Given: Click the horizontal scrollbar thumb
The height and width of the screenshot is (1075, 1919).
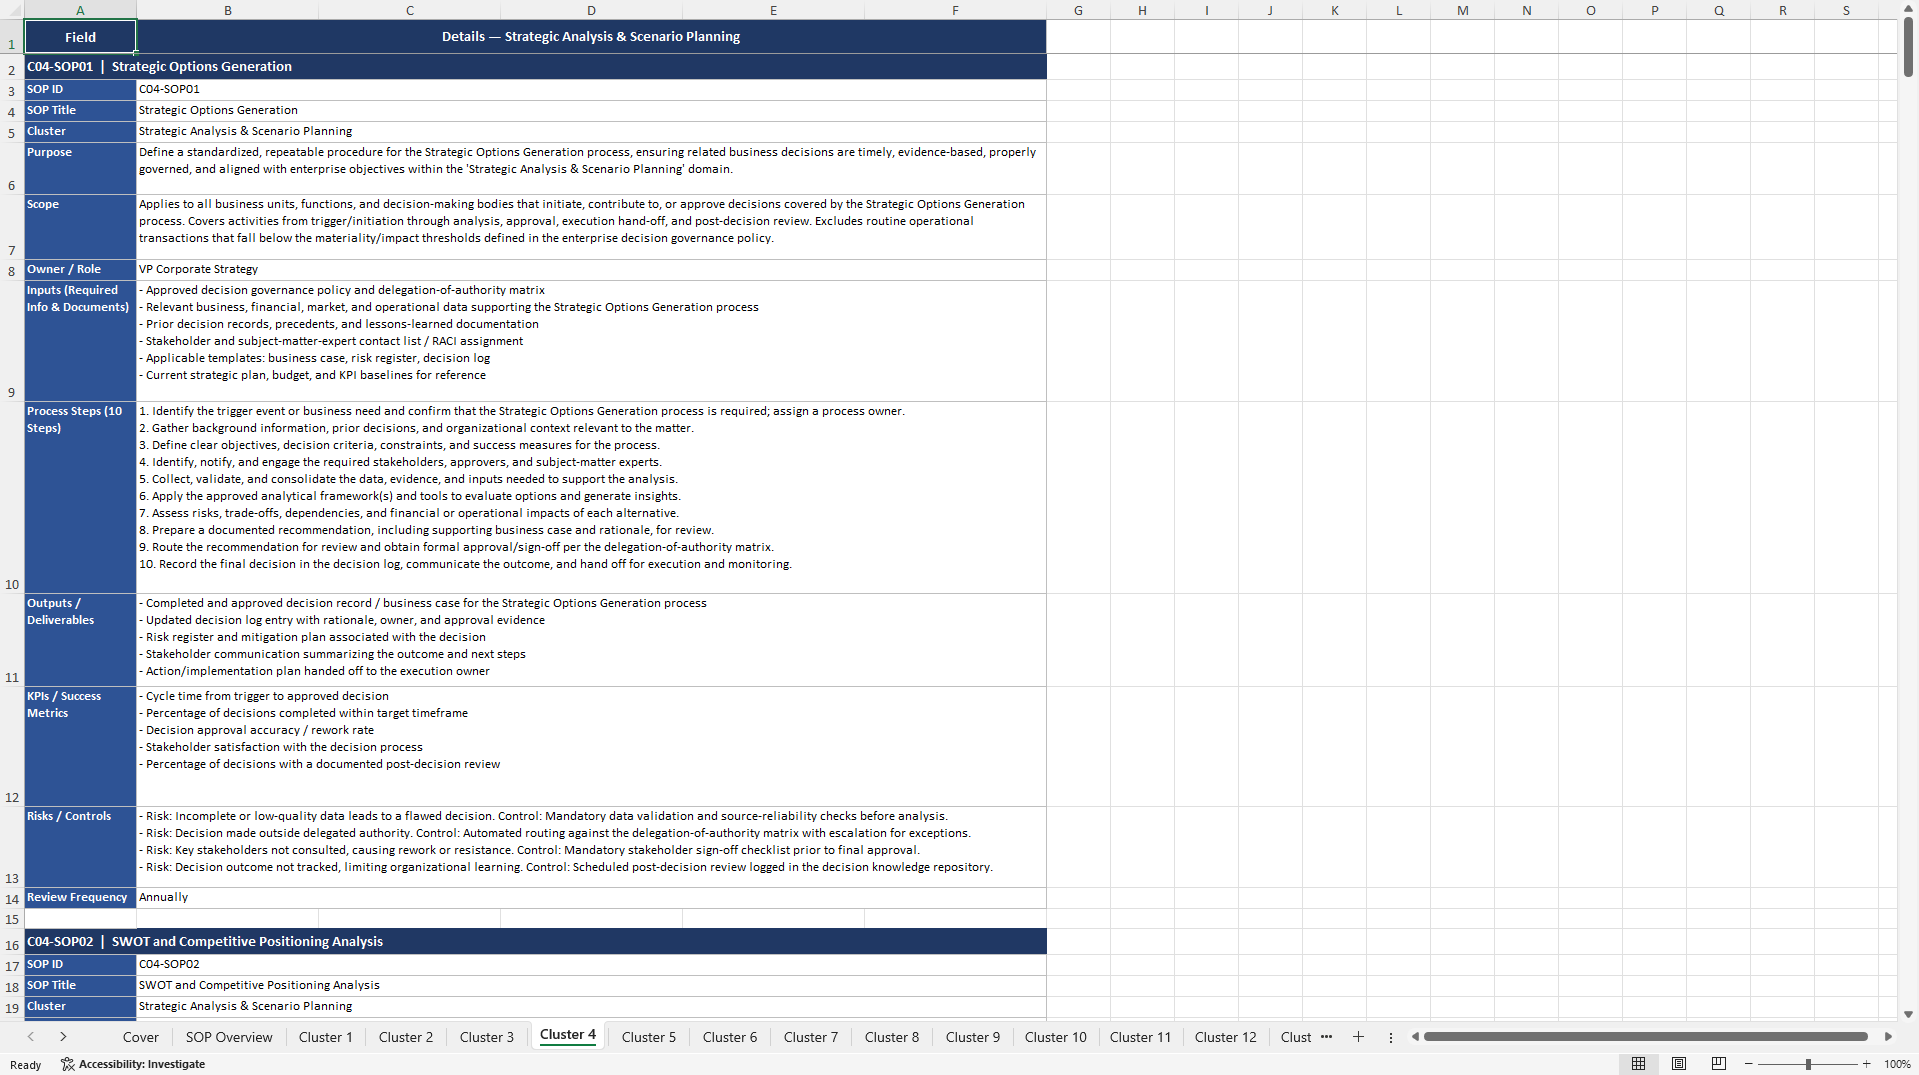Looking at the screenshot, I should pyautogui.click(x=1645, y=1037).
